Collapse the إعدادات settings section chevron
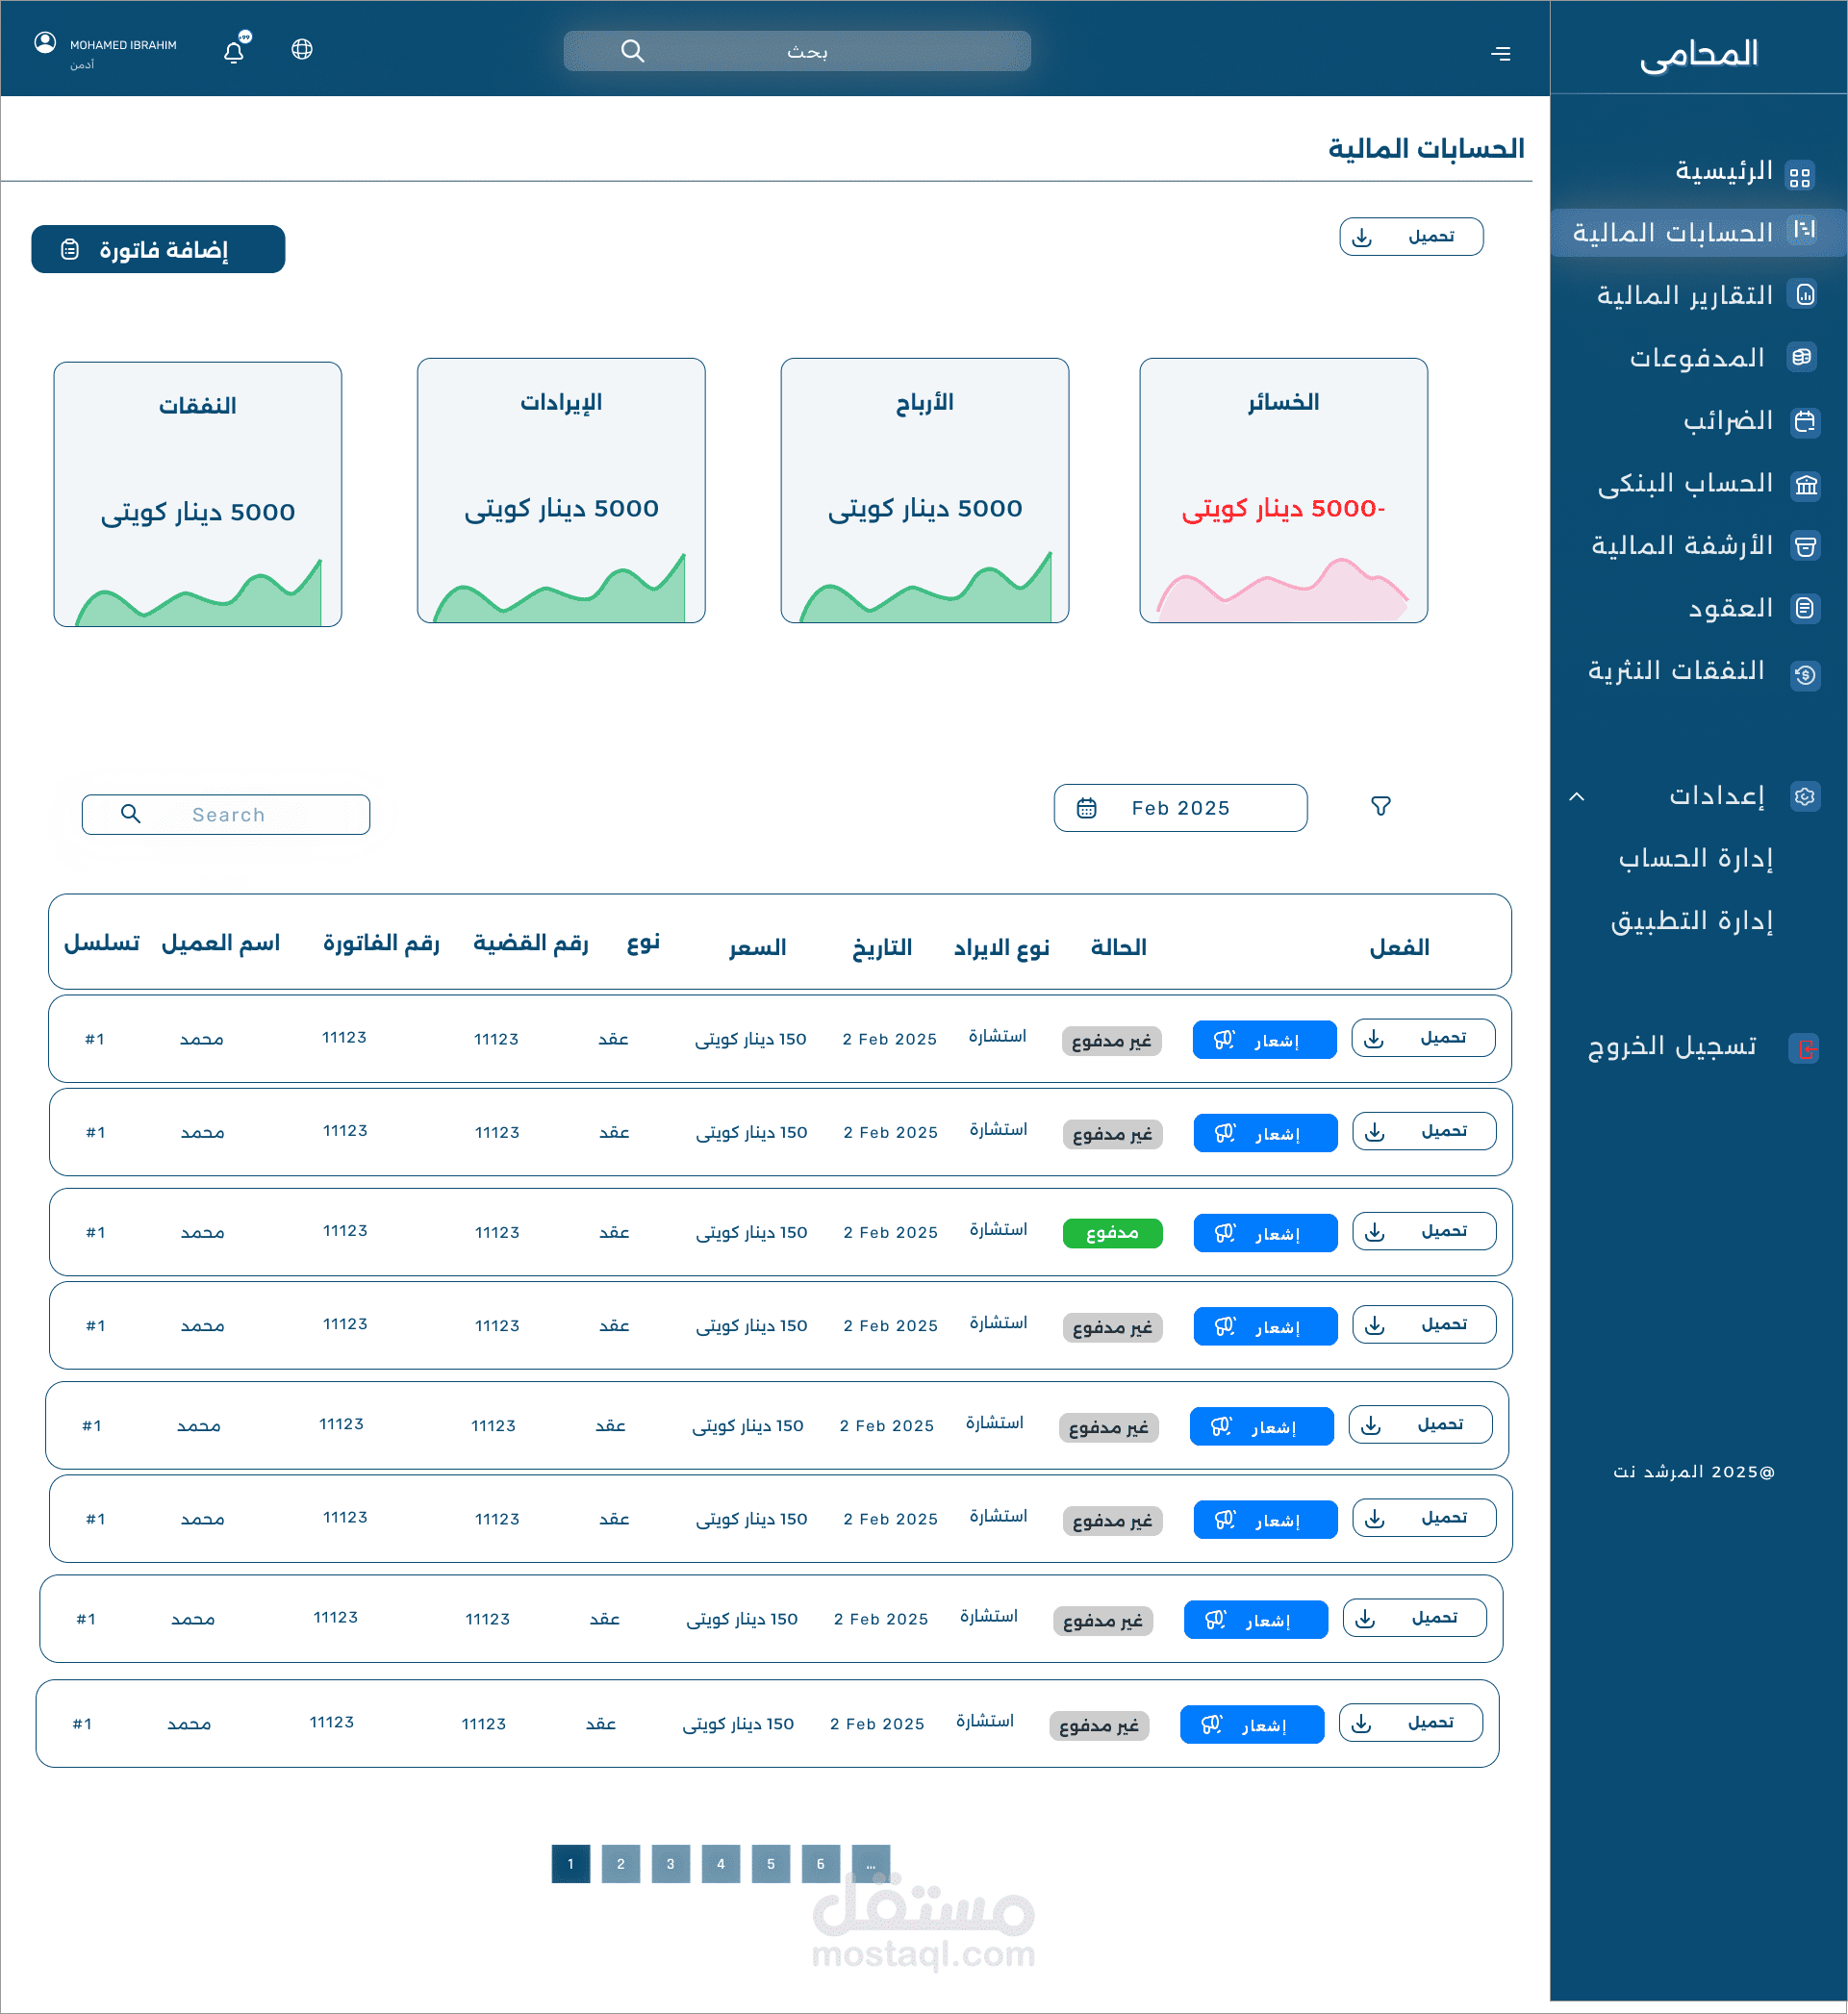This screenshot has width=1848, height=2014. point(1578,798)
